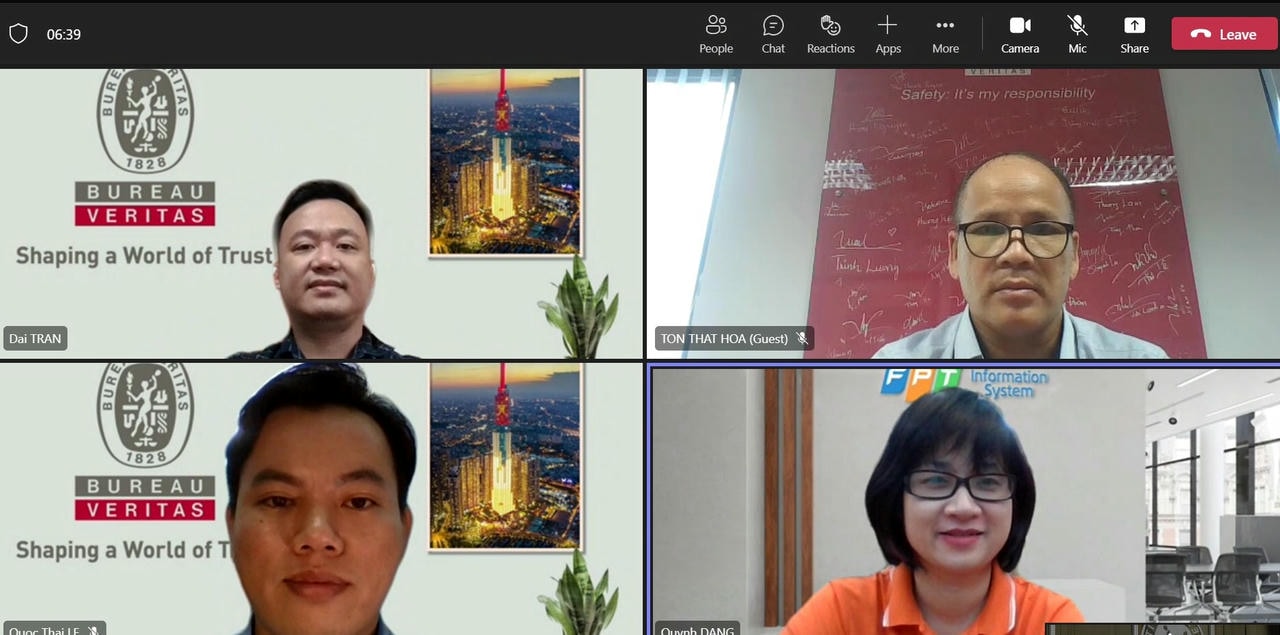Screen dimensions: 1280x635
Task: Select Quoc Thai LE's video tile
Action: [320, 498]
